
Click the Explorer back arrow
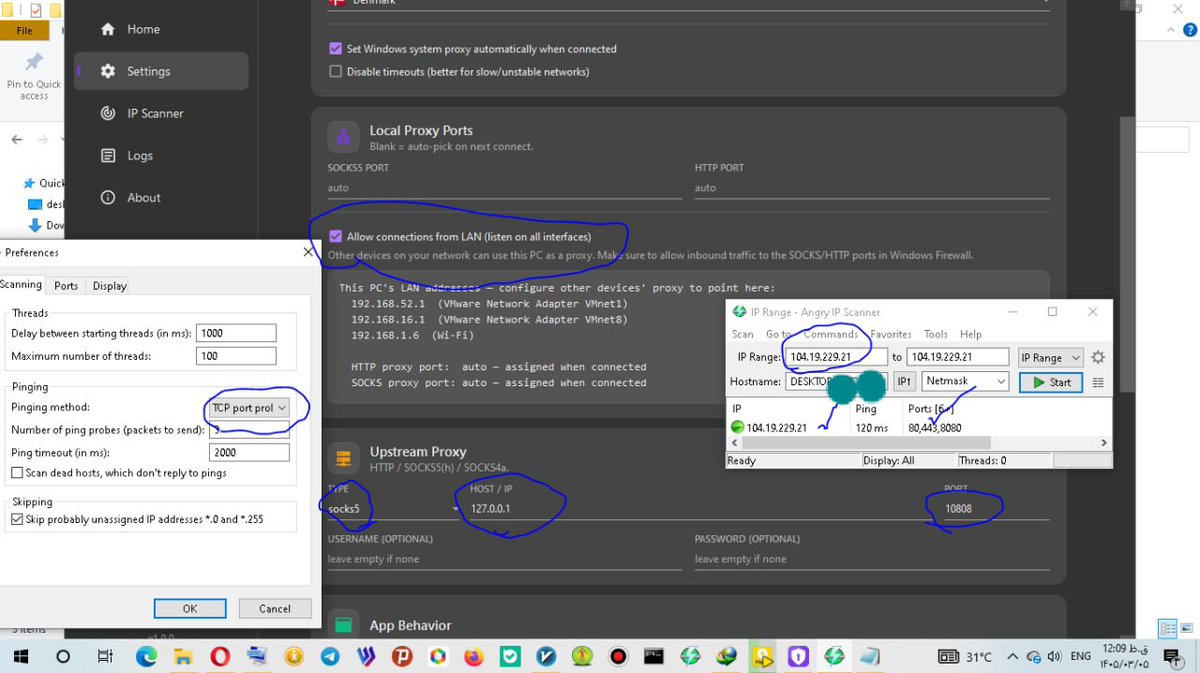[17, 140]
